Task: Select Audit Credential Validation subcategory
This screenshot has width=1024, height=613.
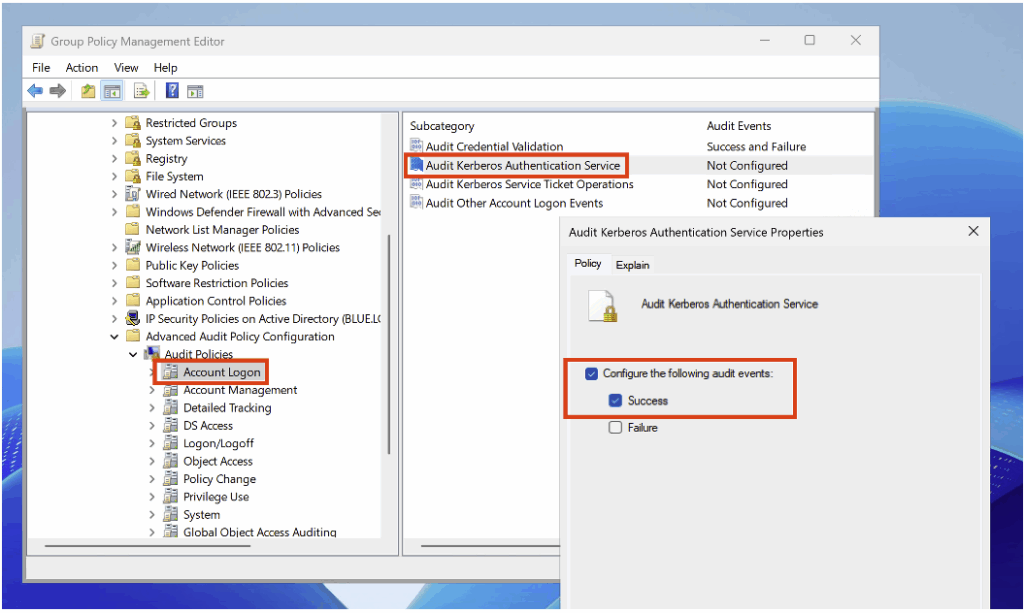Action: tap(494, 146)
